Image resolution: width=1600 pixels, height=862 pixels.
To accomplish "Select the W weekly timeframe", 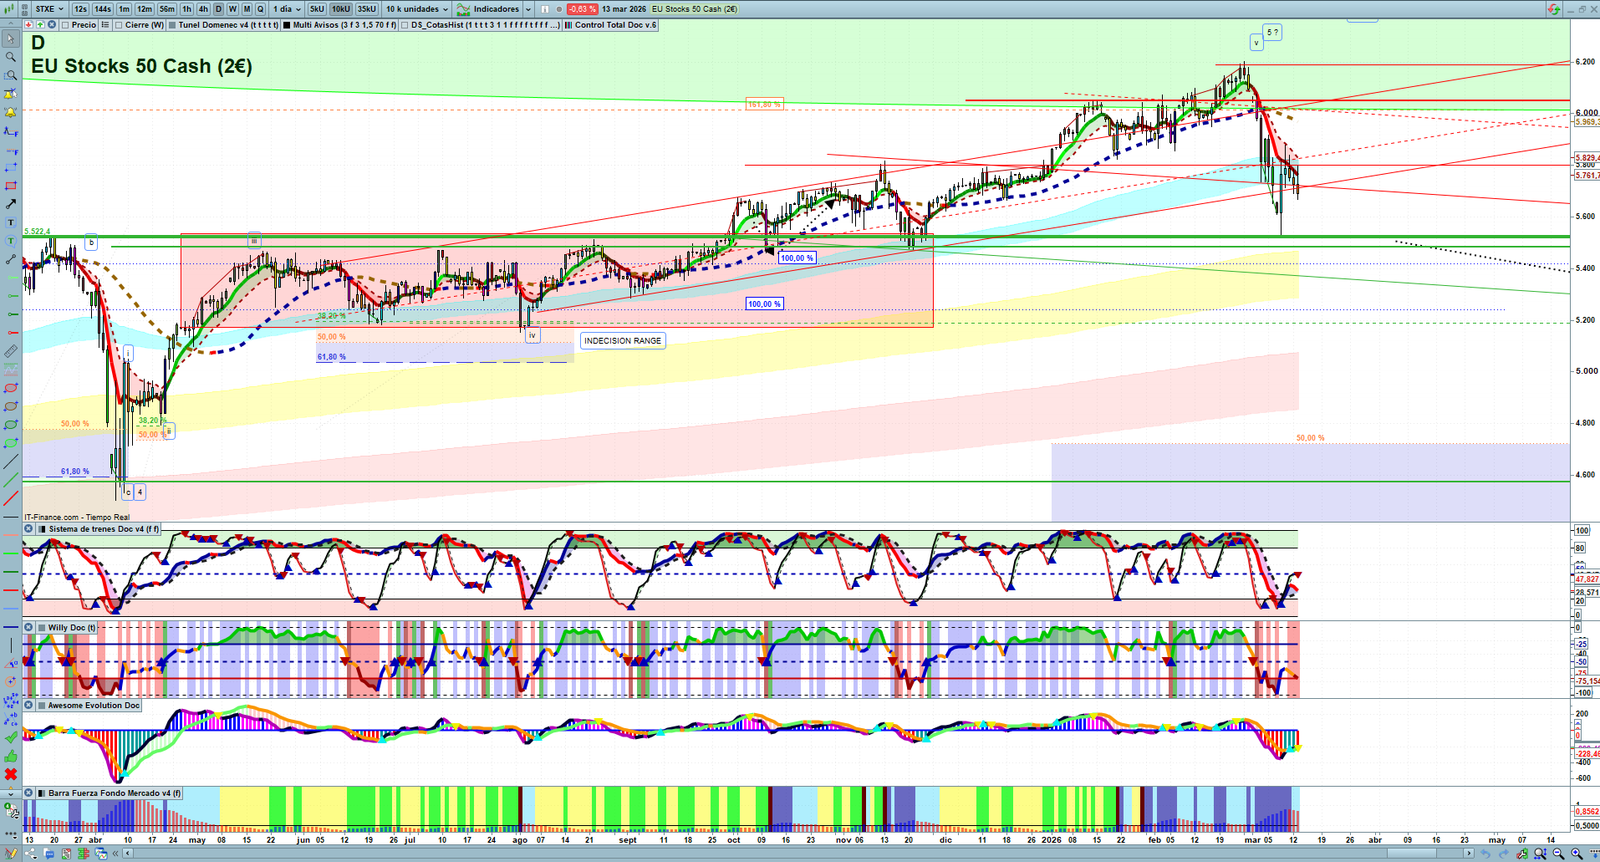I will (233, 9).
